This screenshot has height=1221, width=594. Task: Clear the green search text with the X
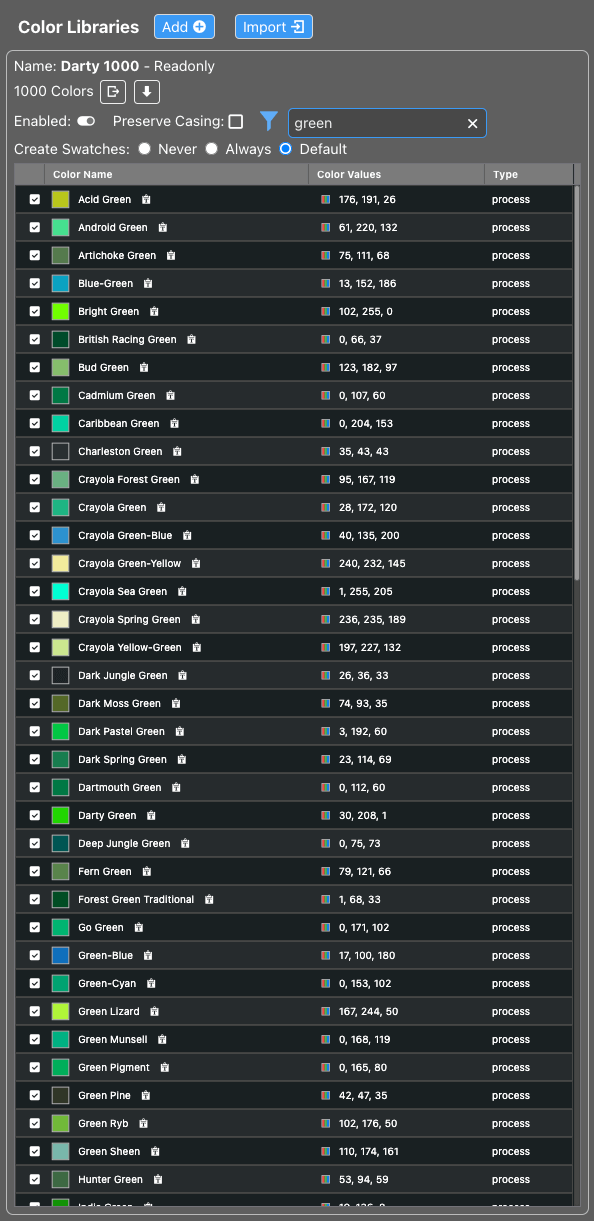click(x=472, y=123)
